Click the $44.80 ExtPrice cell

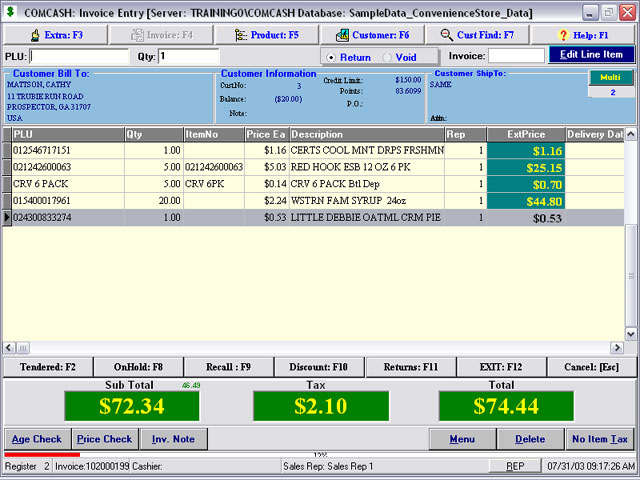click(526, 201)
